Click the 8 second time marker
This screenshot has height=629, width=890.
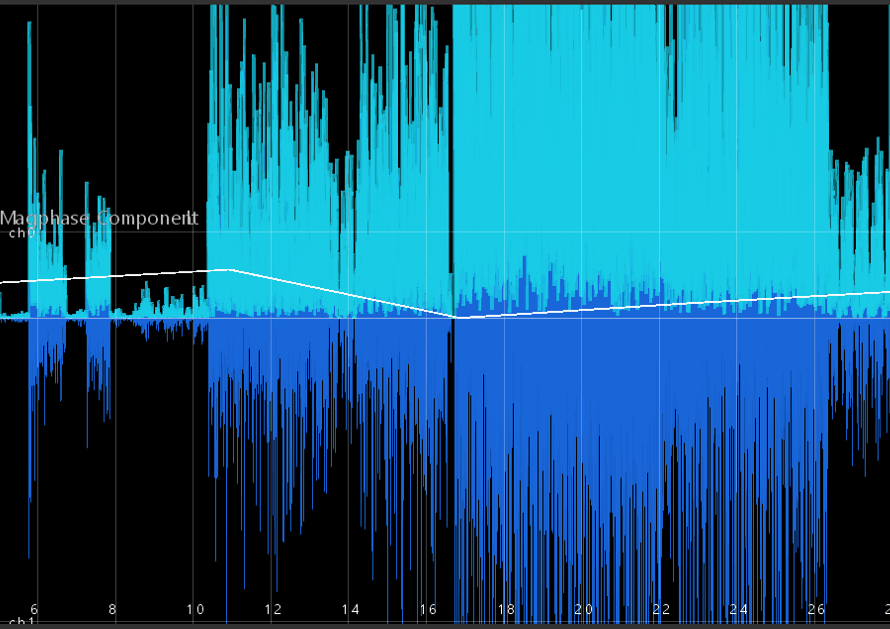(x=112, y=609)
